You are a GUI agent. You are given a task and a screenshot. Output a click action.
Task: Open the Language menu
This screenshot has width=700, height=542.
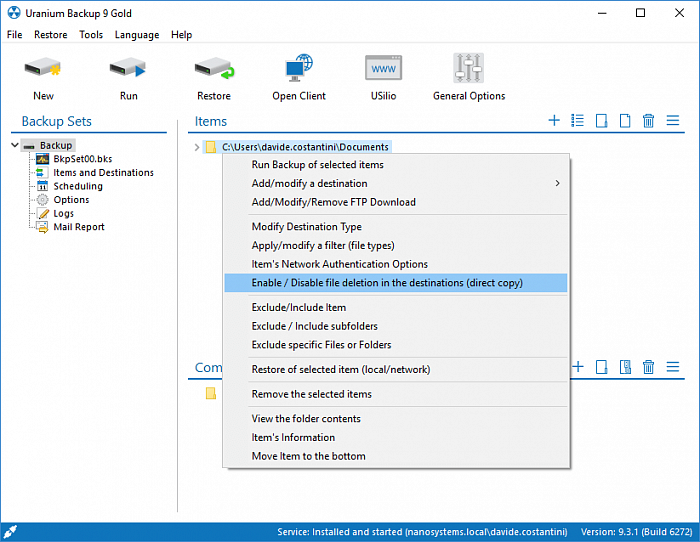(x=137, y=35)
